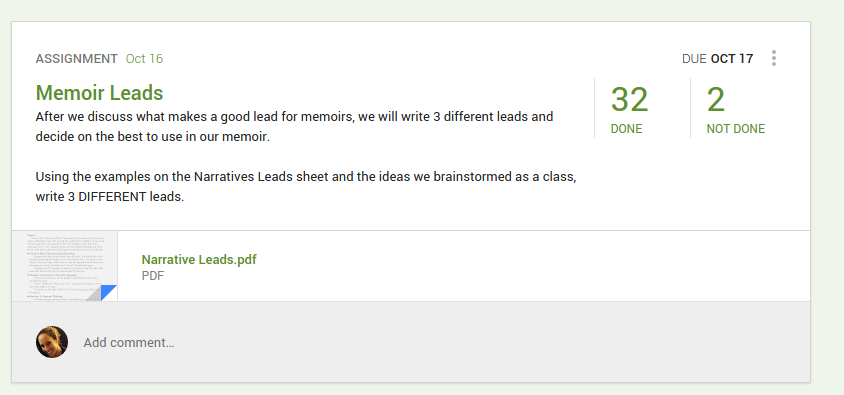This screenshot has height=395, width=844.
Task: Click the NOT DONE label under 2
Action: pyautogui.click(x=735, y=129)
